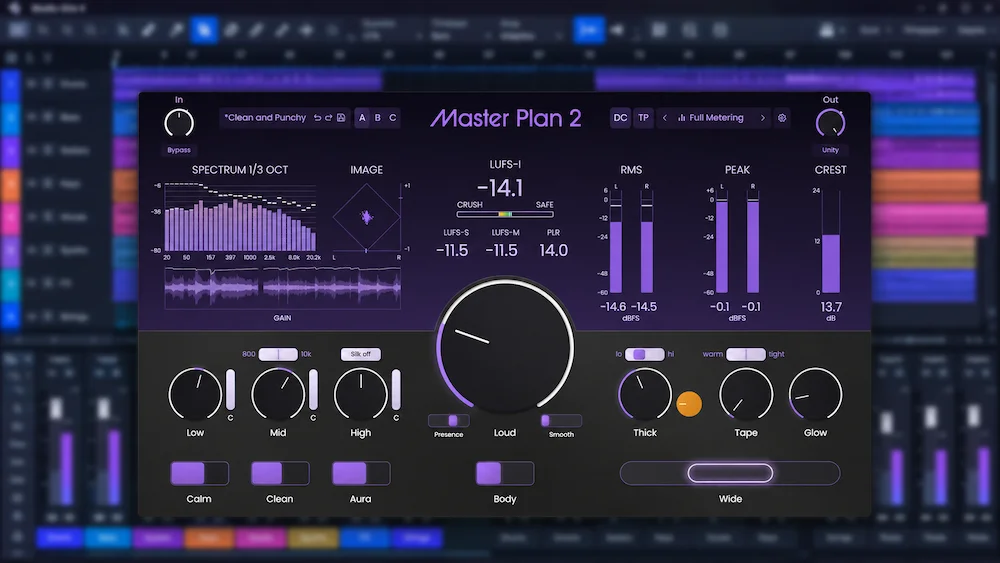Click the Glow knob
Screen dimensions: 1000x563
point(816,394)
